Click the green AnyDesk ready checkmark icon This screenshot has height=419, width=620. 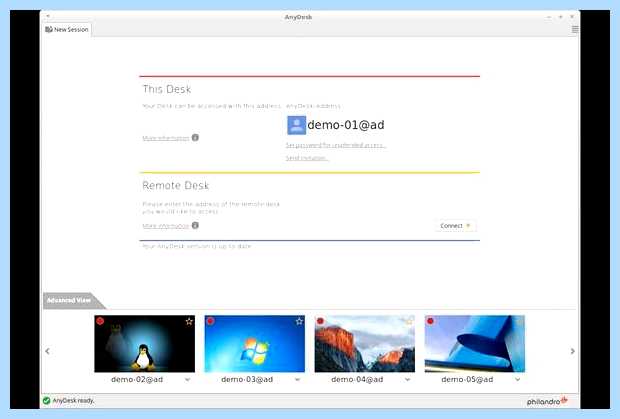pos(46,401)
